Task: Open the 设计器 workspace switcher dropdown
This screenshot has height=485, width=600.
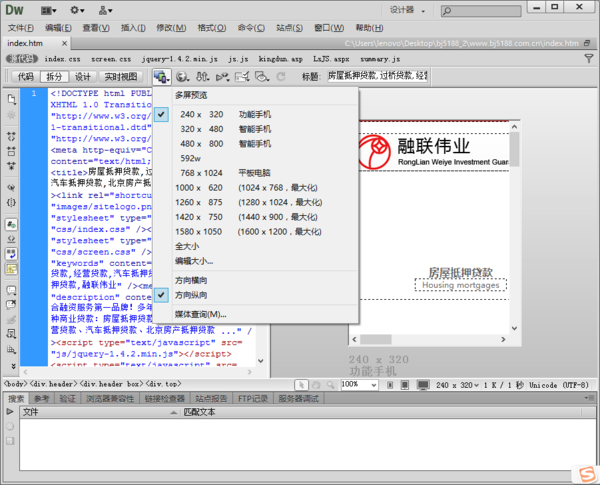Action: [x=407, y=10]
